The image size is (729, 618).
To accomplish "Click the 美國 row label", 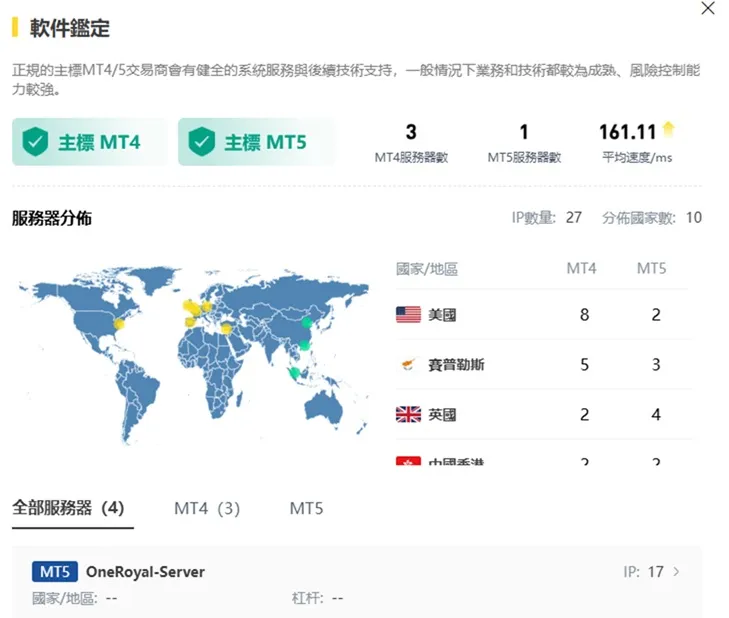I will click(x=442, y=315).
